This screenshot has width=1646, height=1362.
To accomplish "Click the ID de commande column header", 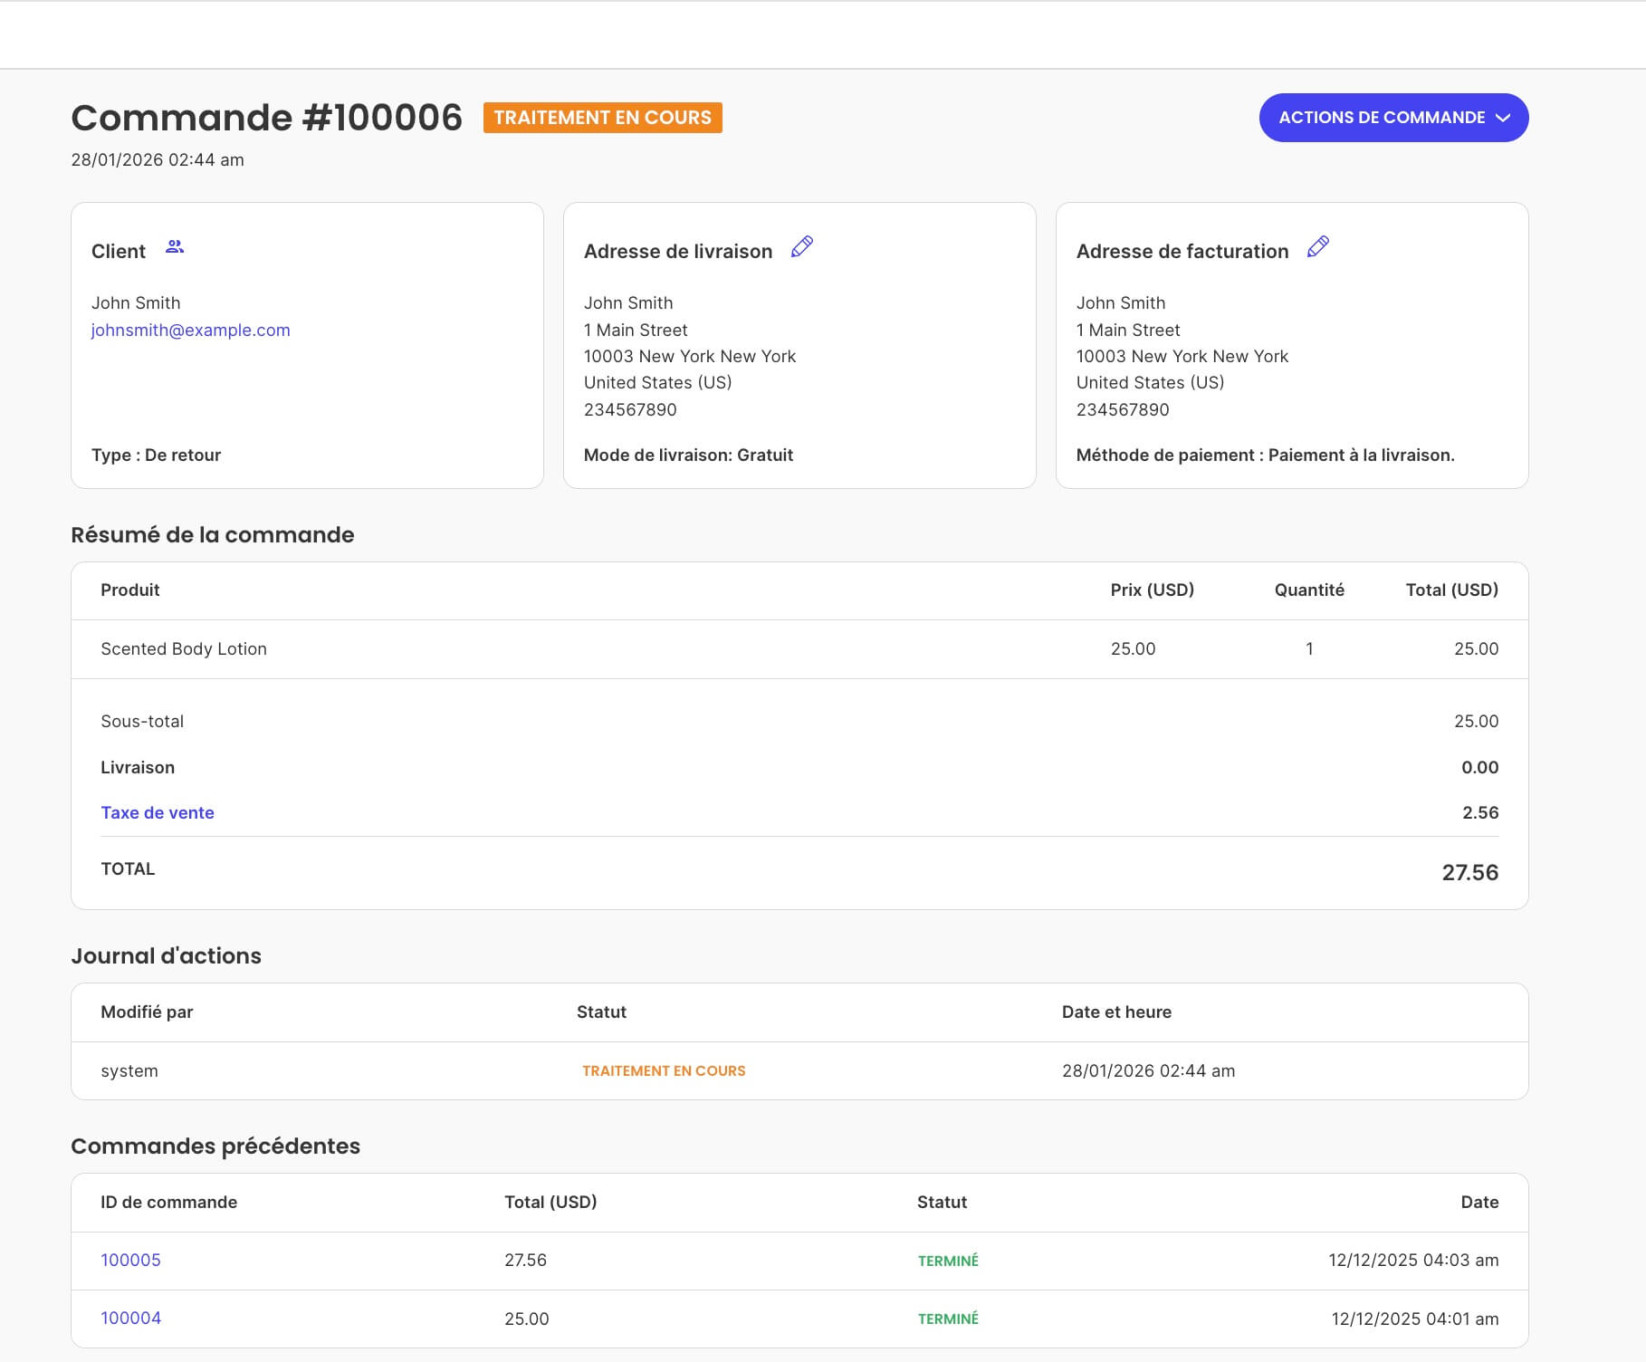I will click(169, 1202).
